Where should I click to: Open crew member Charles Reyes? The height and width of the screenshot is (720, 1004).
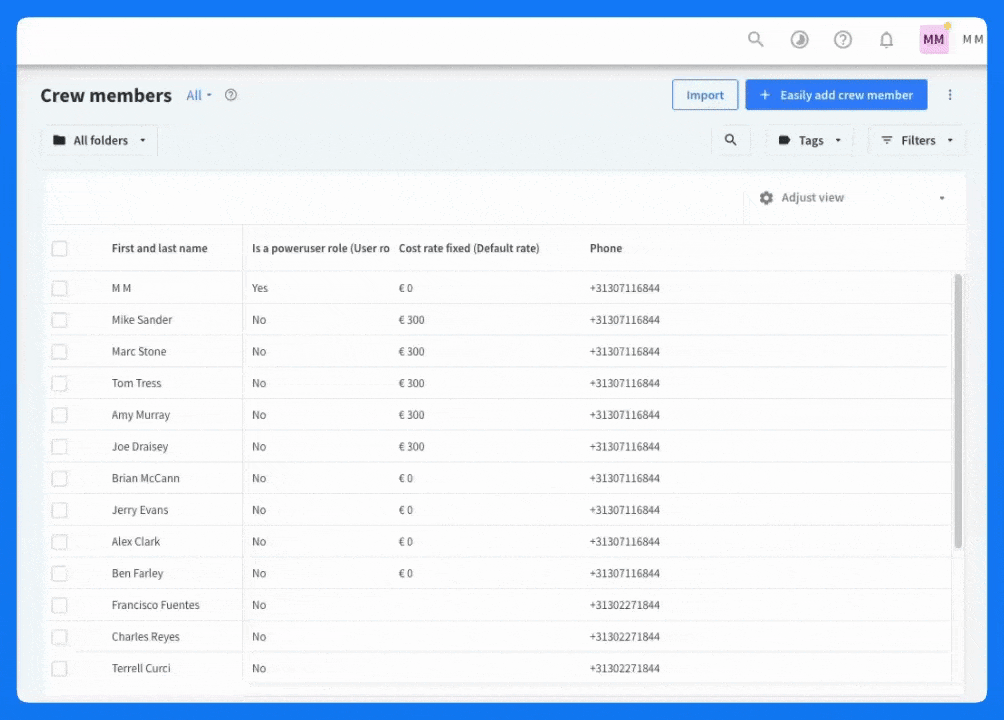[x=145, y=637]
